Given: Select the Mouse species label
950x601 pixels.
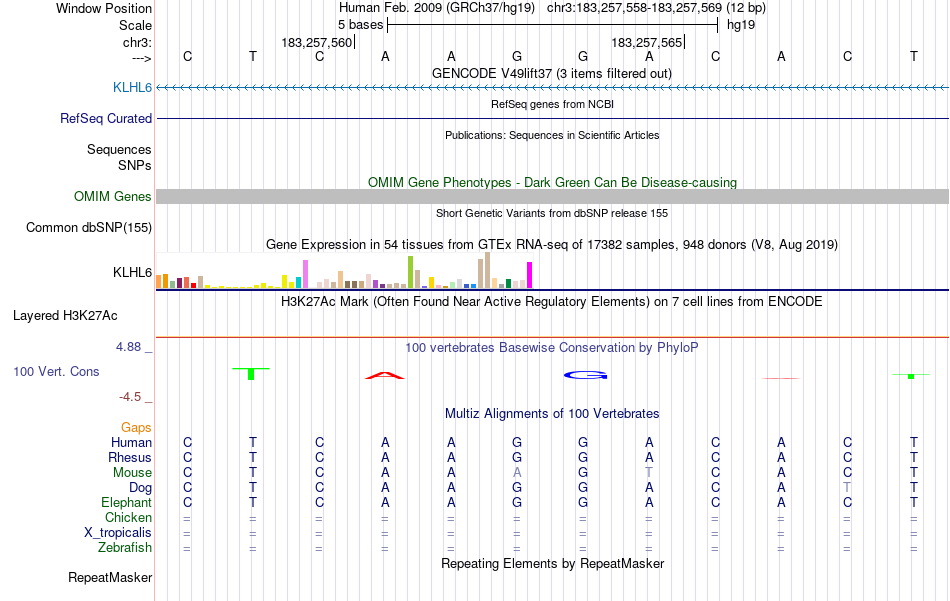Looking at the screenshot, I should point(132,473).
